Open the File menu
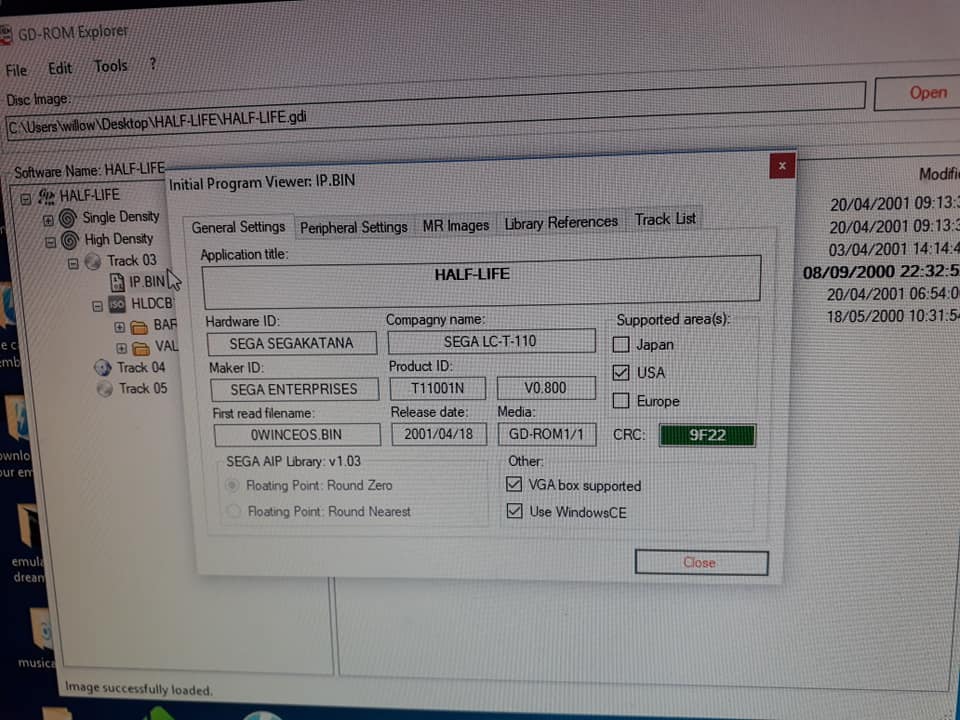This screenshot has height=720, width=960. [16, 70]
